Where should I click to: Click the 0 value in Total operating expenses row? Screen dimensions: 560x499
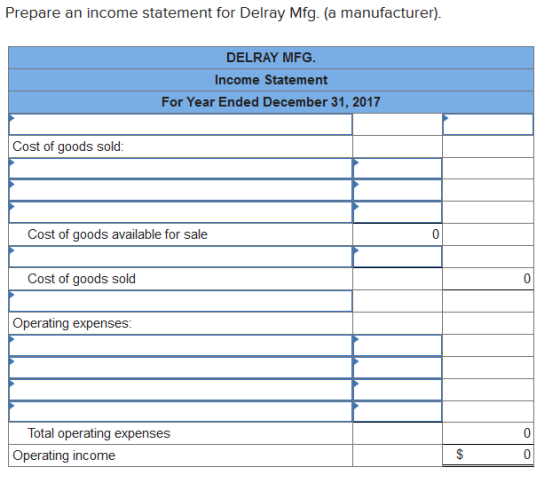pos(527,433)
